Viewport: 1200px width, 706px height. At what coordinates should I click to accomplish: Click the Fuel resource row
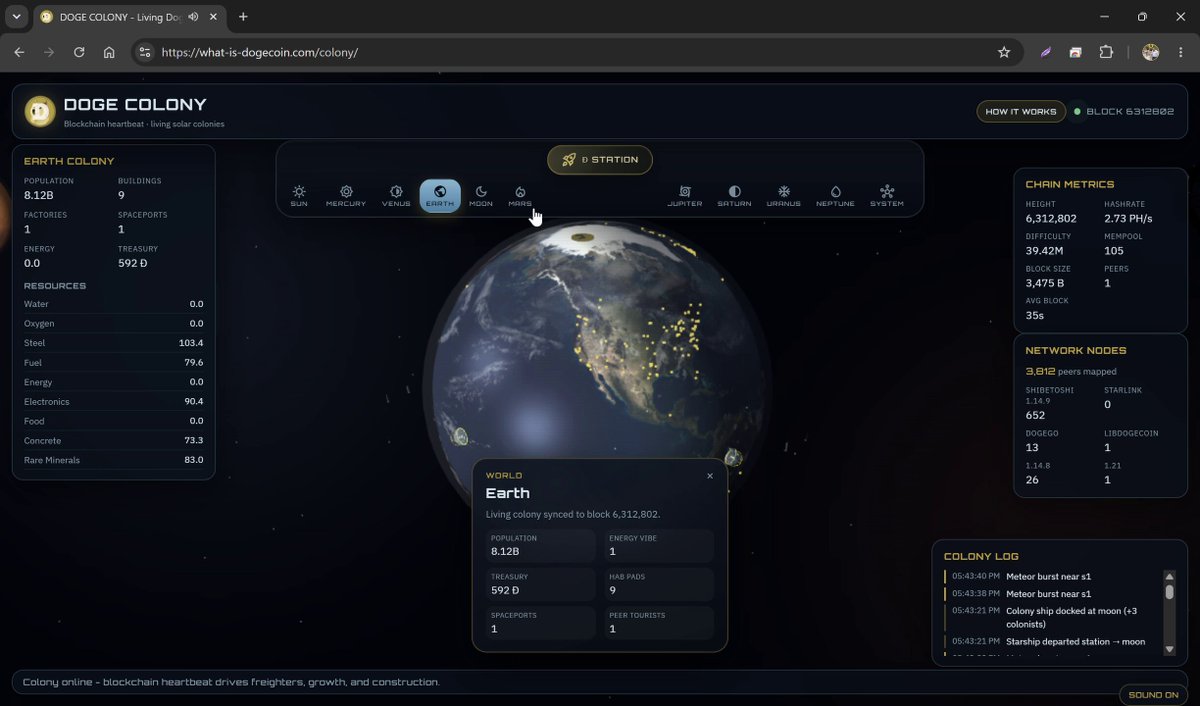click(114, 362)
